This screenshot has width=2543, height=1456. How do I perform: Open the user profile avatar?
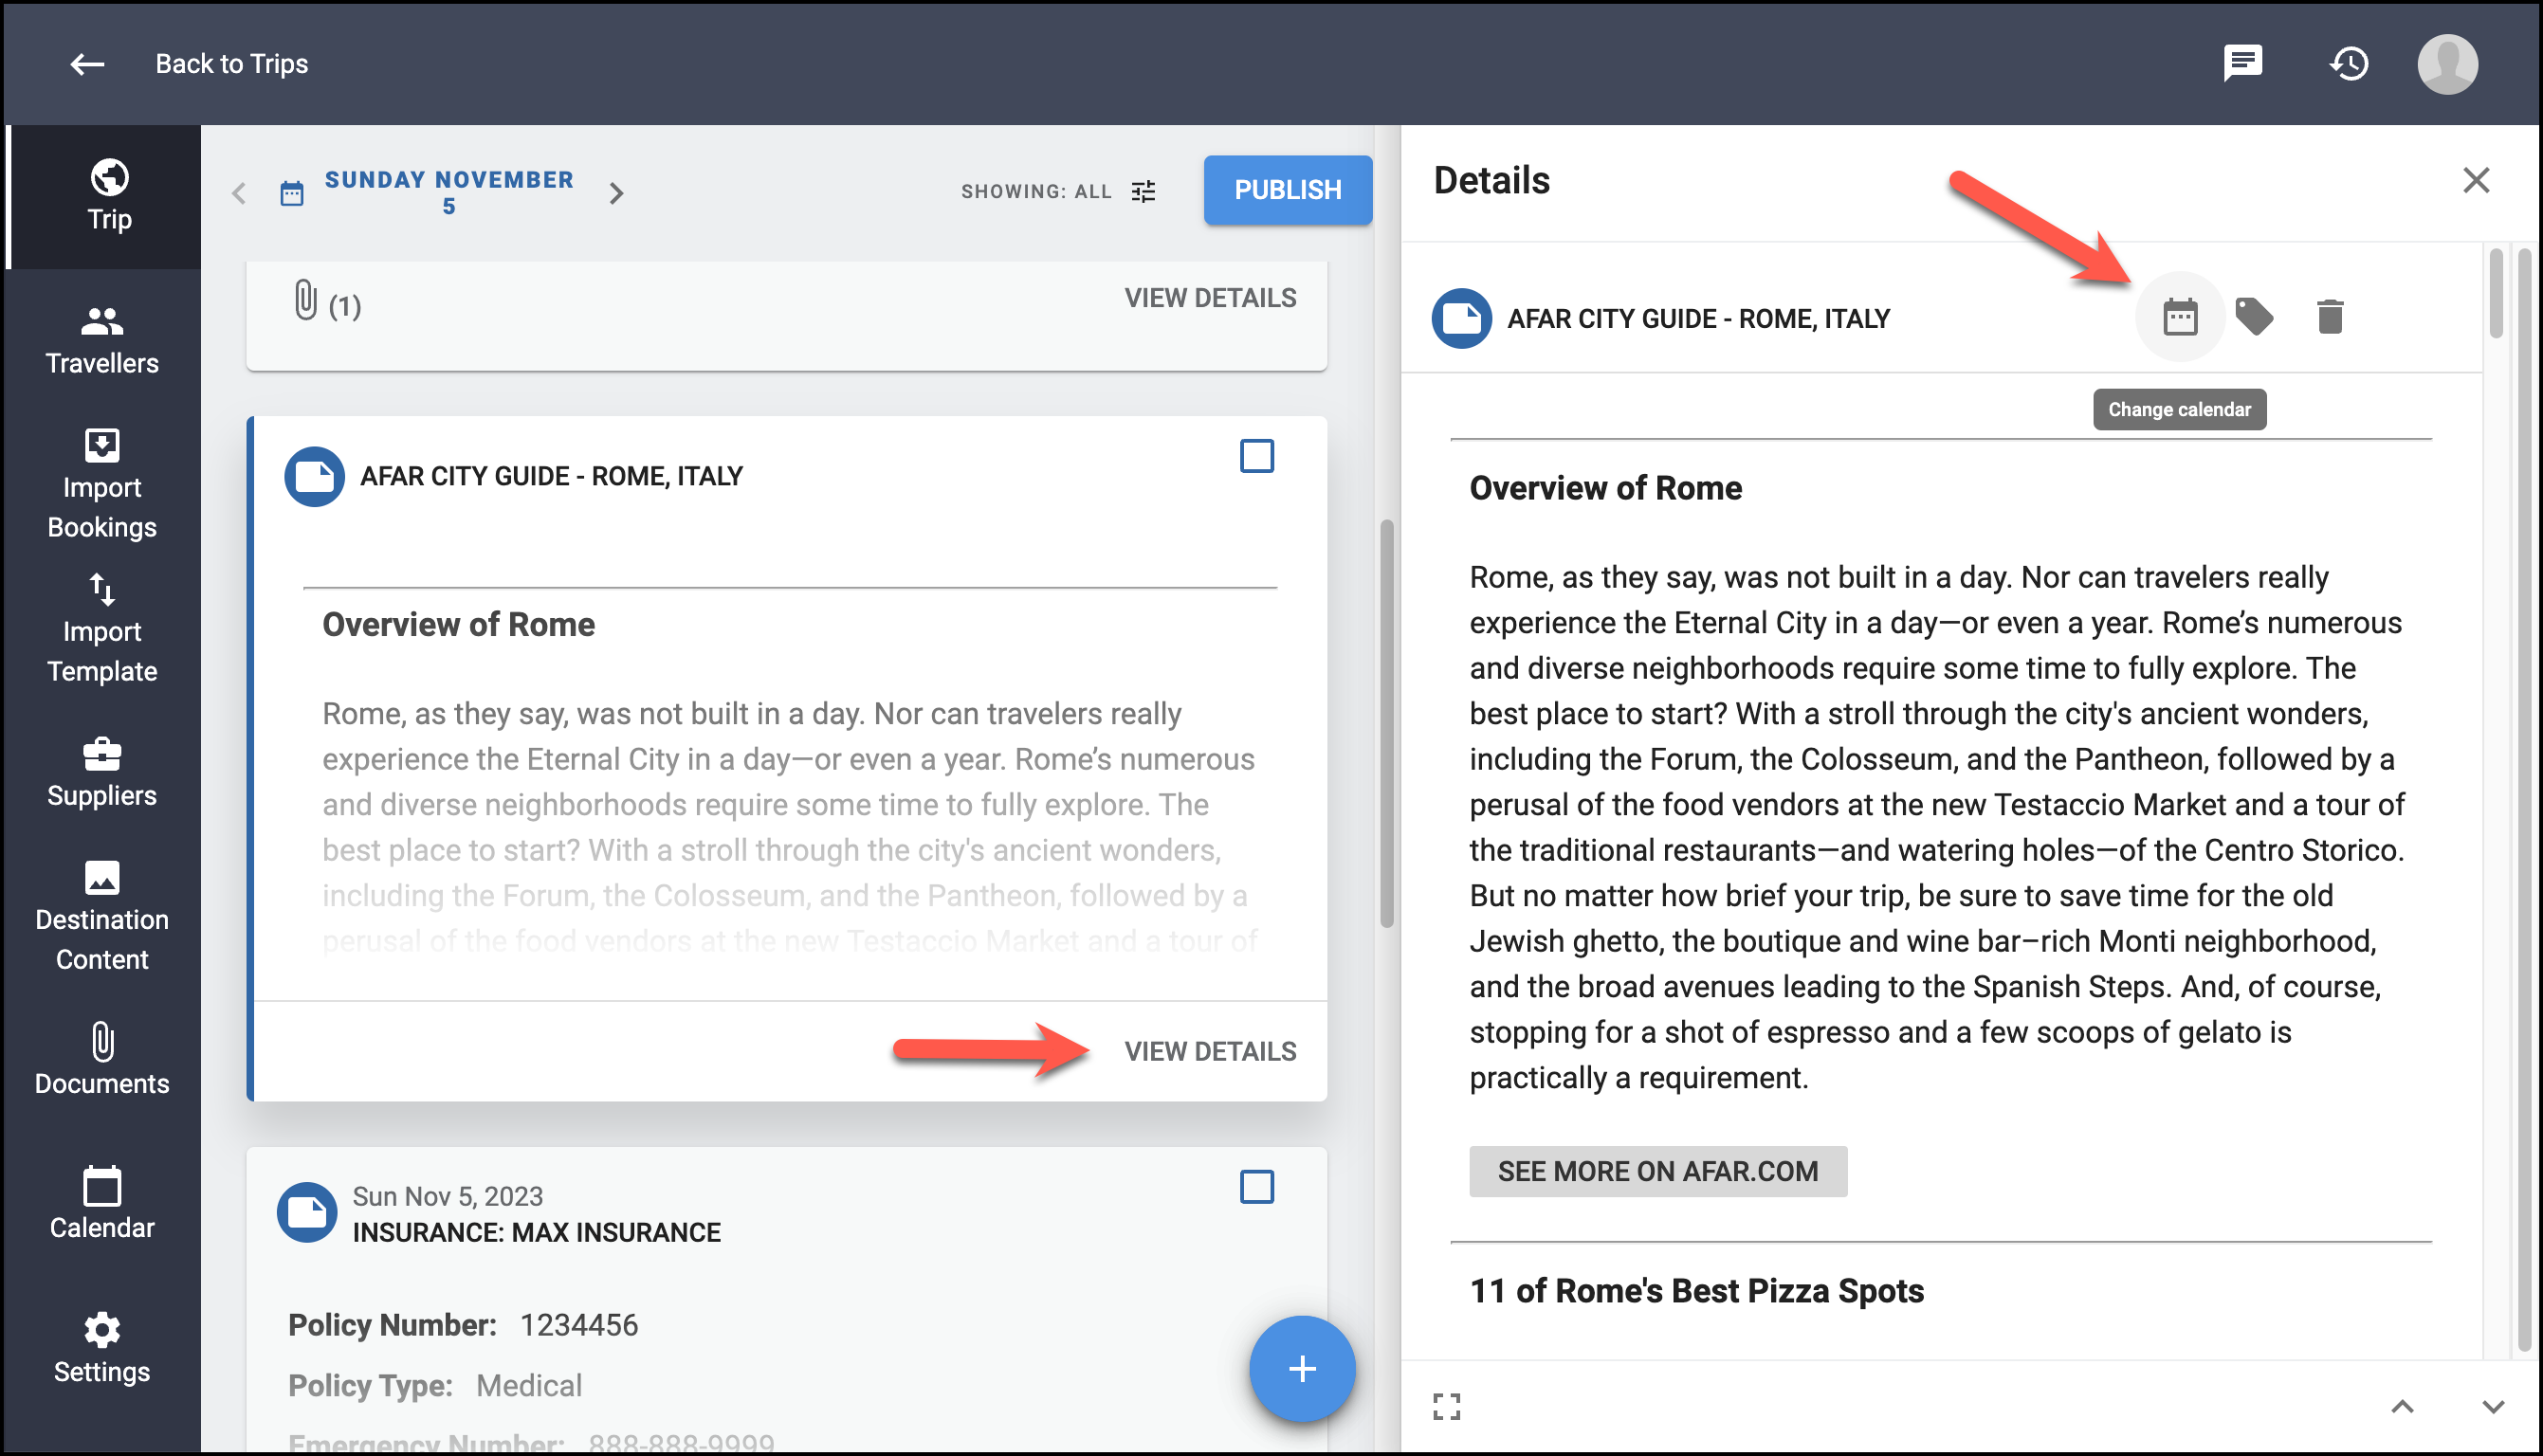click(x=2447, y=64)
